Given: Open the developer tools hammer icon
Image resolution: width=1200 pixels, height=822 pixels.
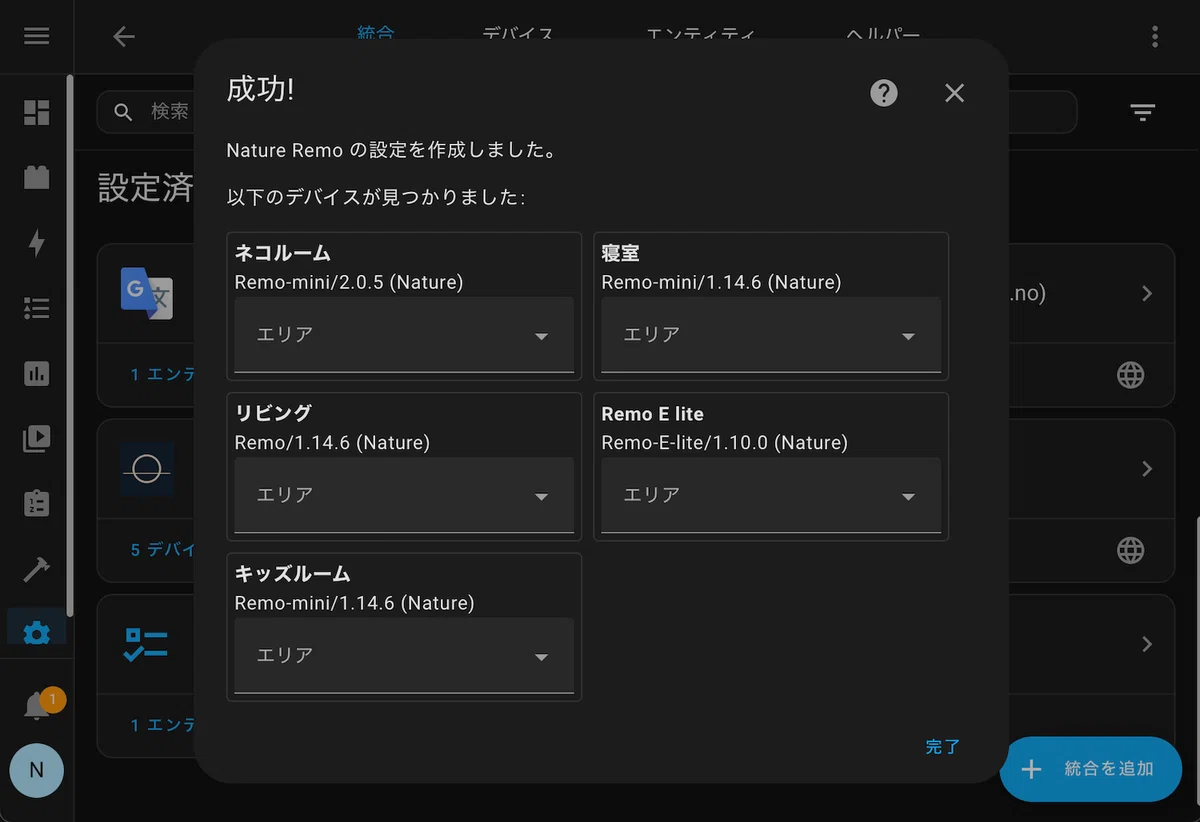Looking at the screenshot, I should (37, 569).
